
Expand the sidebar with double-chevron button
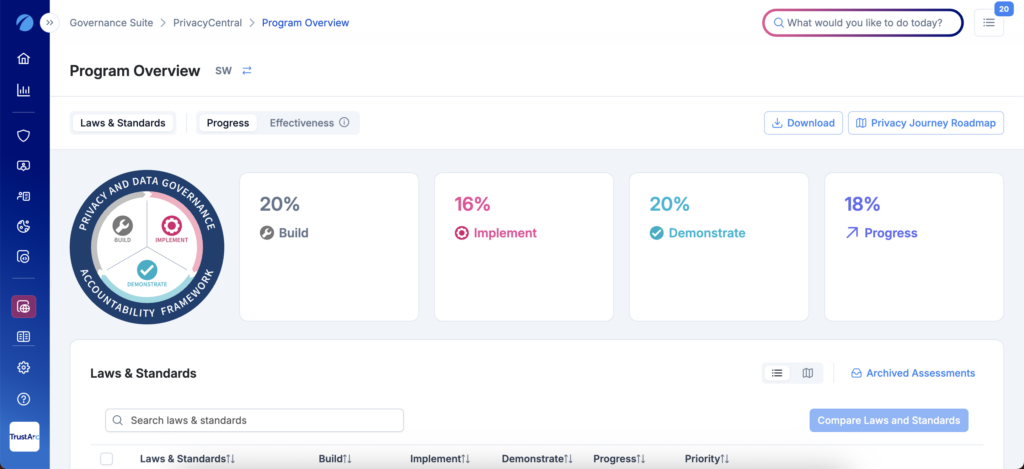(50, 22)
